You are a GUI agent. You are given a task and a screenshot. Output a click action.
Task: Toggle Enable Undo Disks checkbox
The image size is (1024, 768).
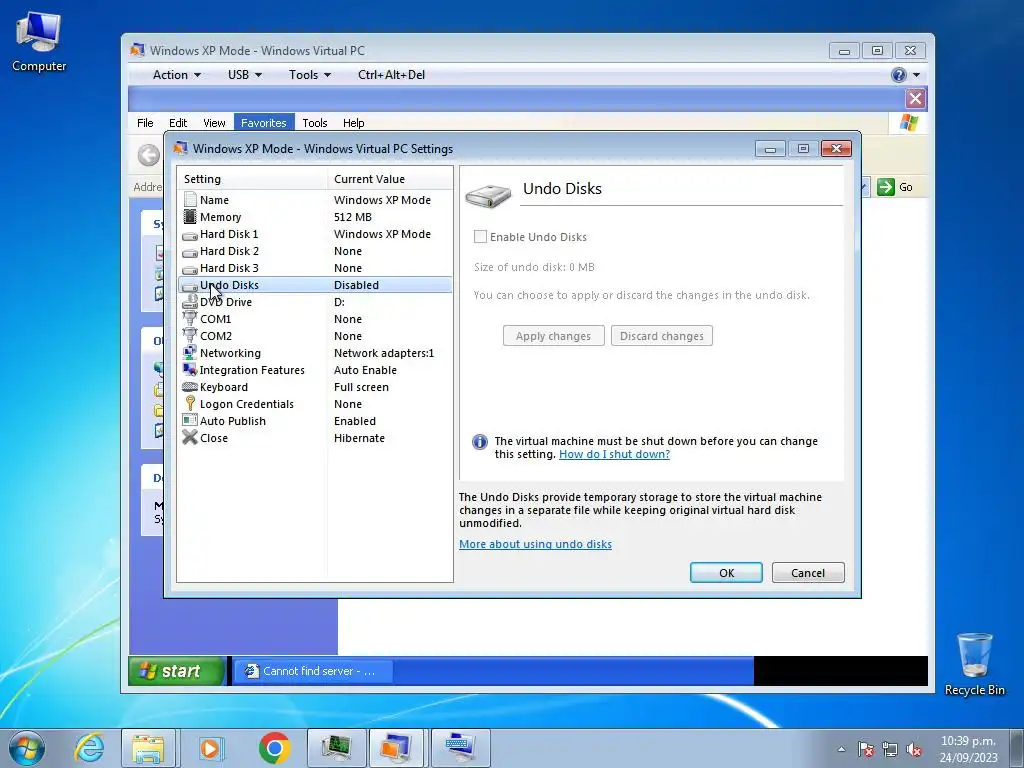coord(480,236)
